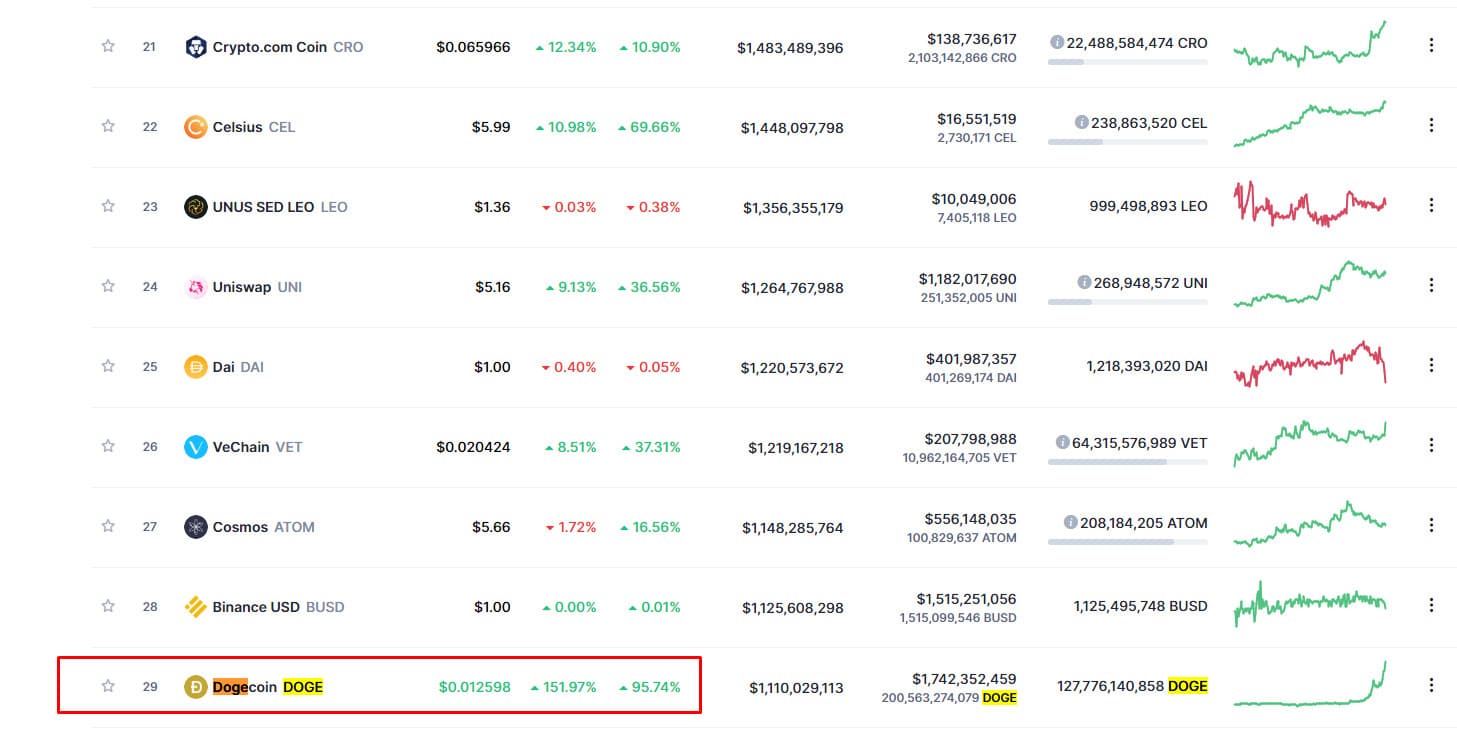Viewport: 1457px width, 732px height.
Task: Click Cosmos's 1.72% daily decline
Action: [x=571, y=527]
